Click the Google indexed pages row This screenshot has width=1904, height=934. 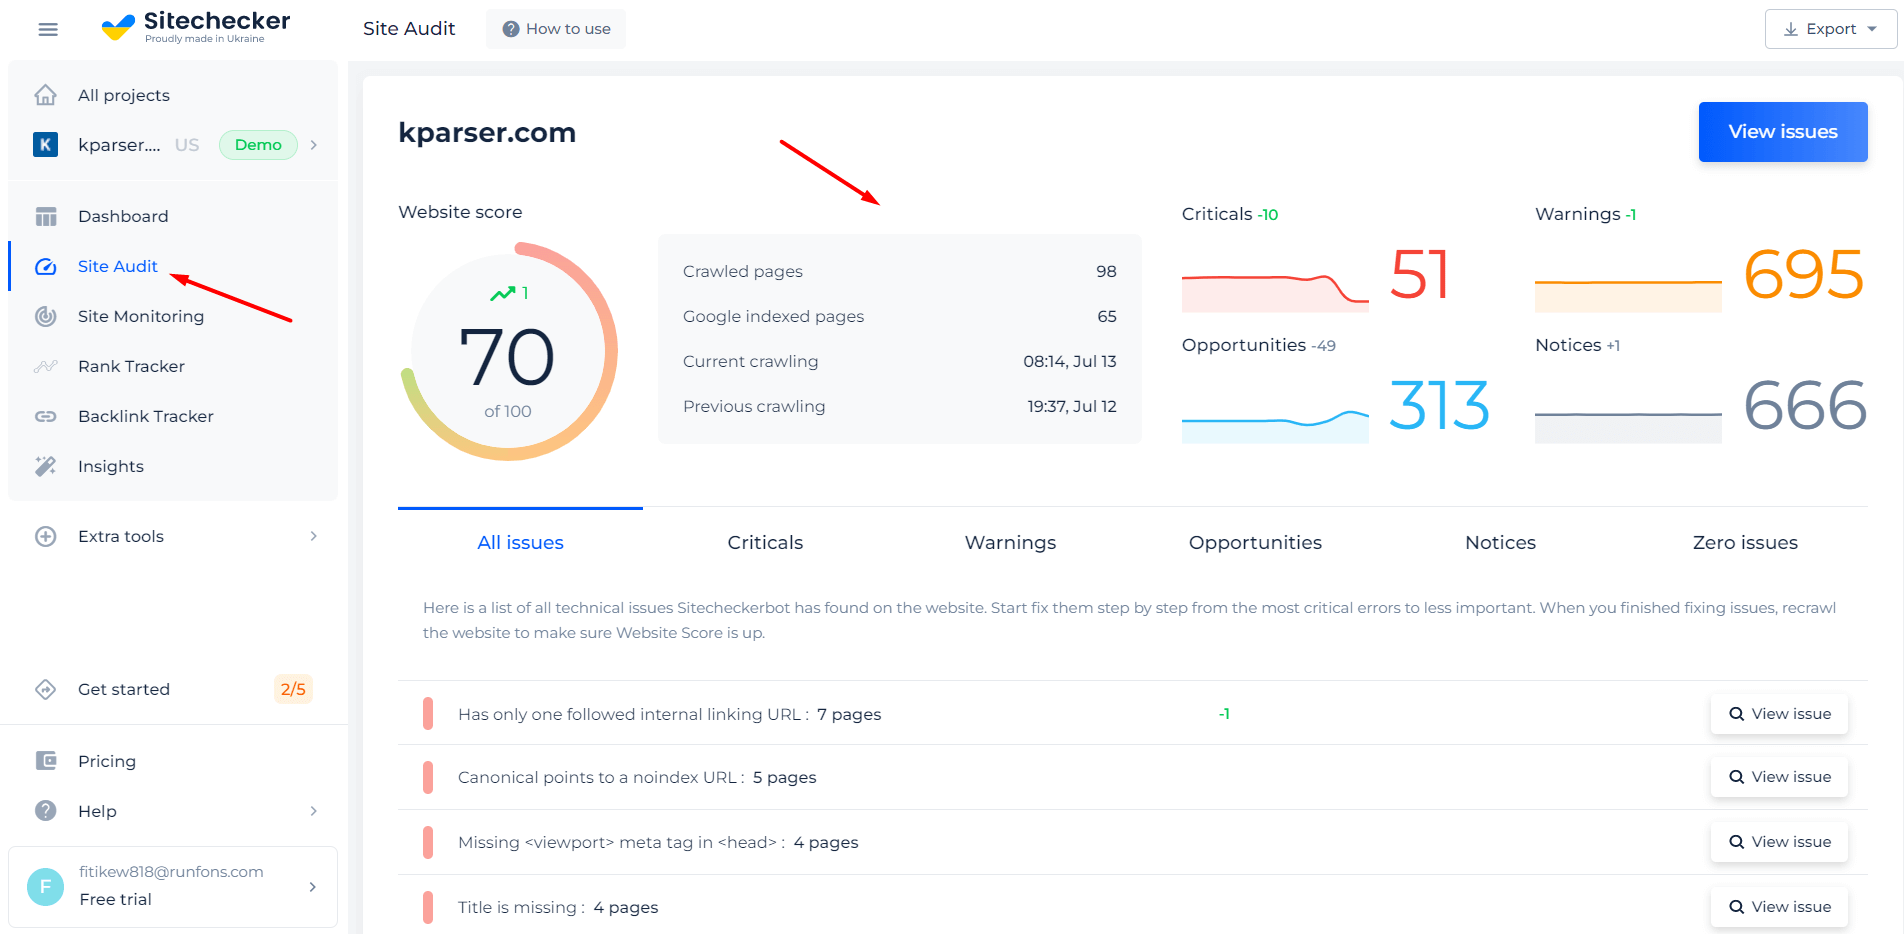(x=900, y=316)
